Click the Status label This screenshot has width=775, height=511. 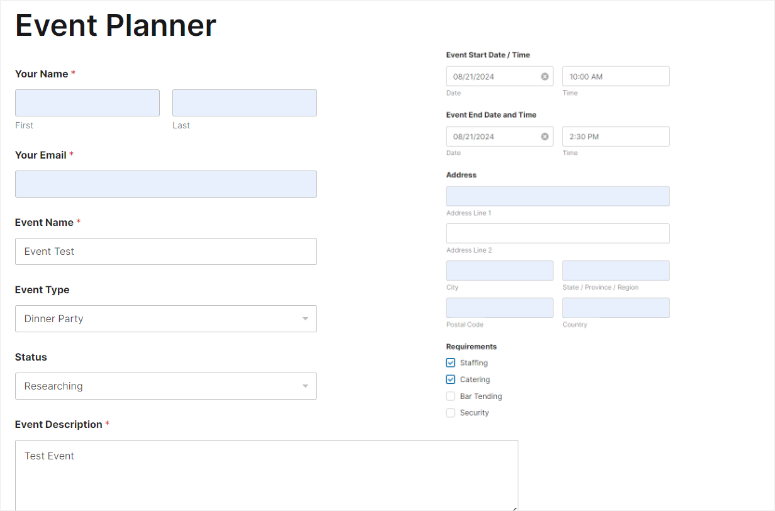pos(31,357)
